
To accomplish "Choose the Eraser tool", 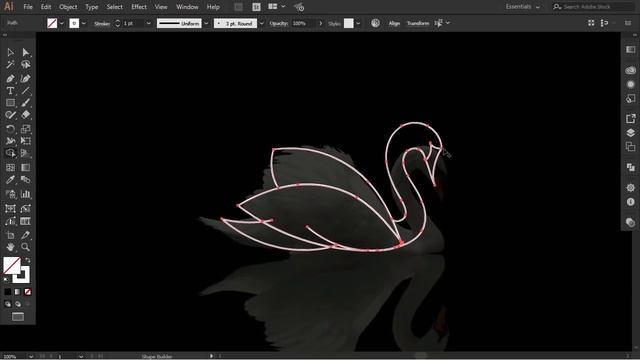I will pos(25,115).
